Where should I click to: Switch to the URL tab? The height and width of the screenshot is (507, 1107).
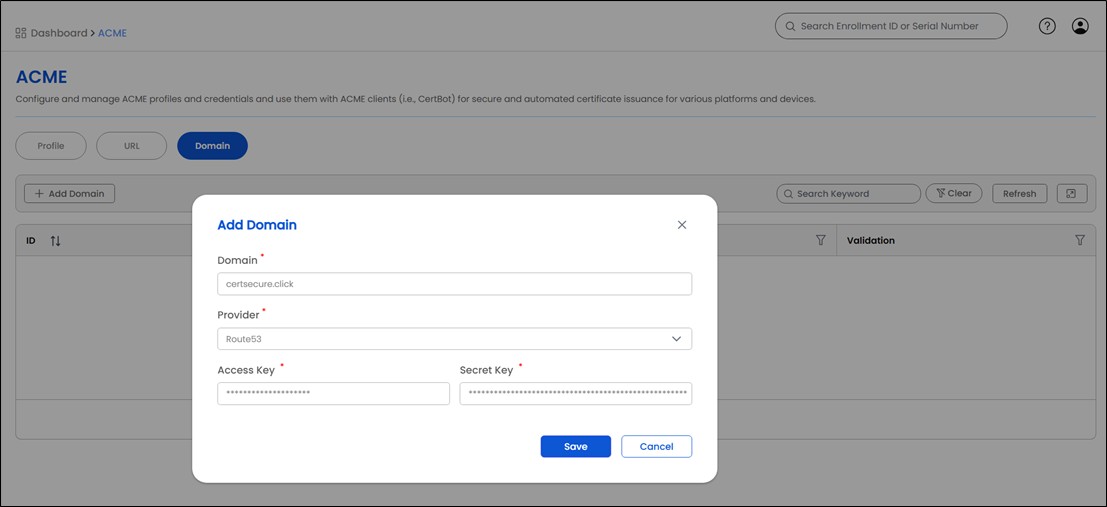[131, 146]
